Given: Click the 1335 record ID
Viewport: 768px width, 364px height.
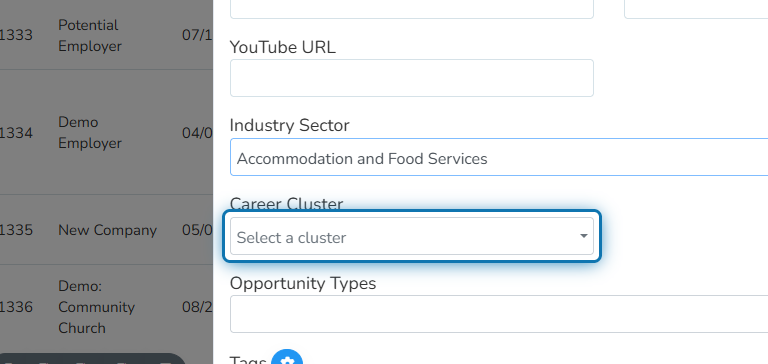Looking at the screenshot, I should click(16, 230).
